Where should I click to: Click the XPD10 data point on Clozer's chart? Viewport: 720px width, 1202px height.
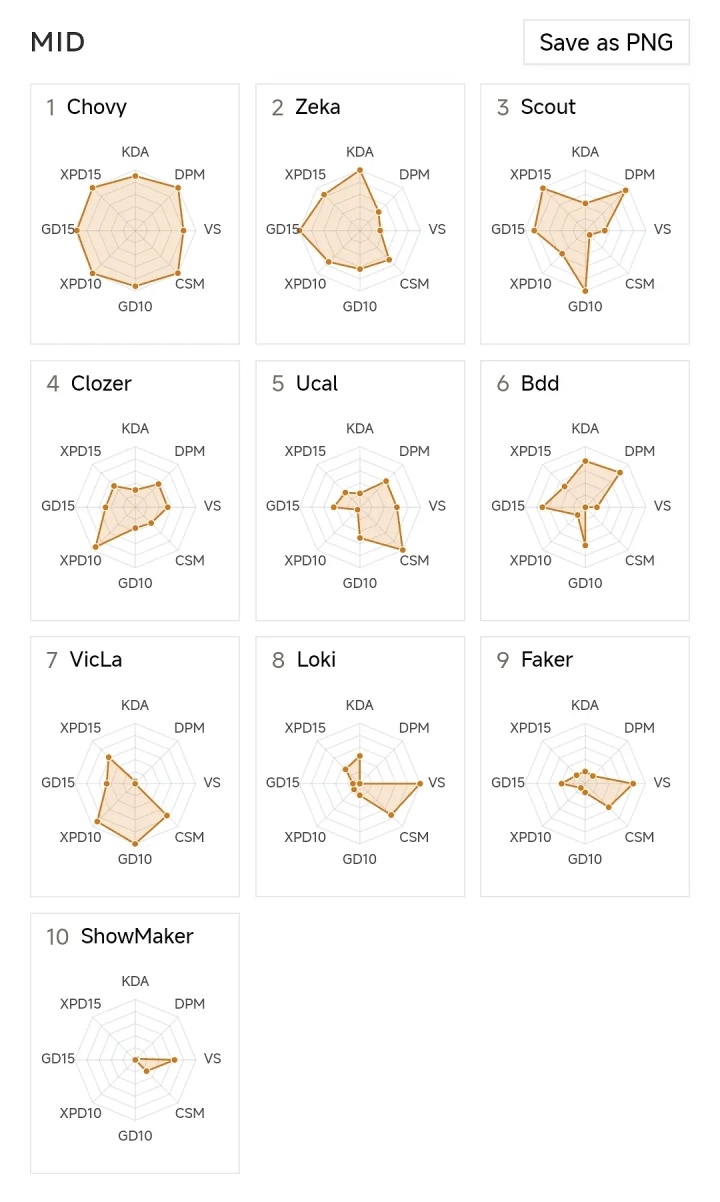(x=95, y=547)
